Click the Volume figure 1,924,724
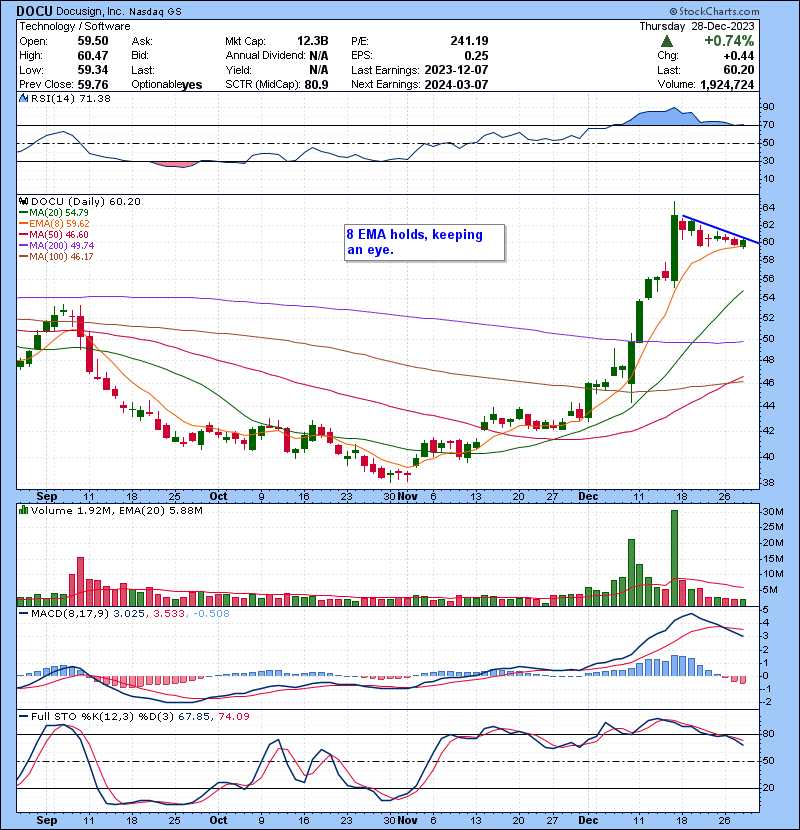800x830 pixels. tap(727, 85)
